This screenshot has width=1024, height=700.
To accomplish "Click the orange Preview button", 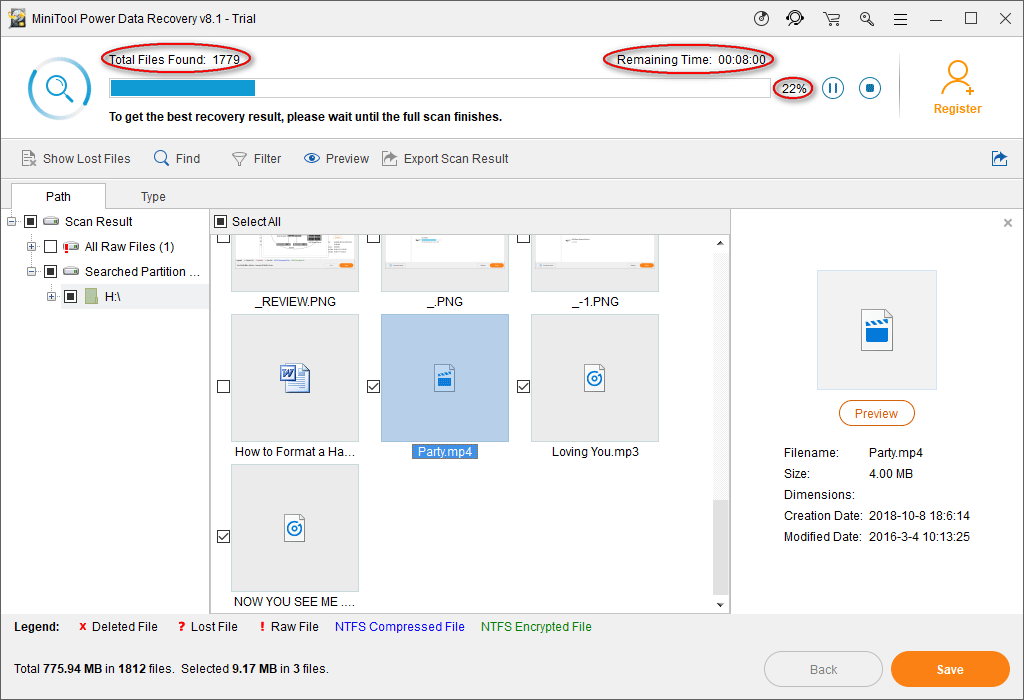I will tap(876, 413).
